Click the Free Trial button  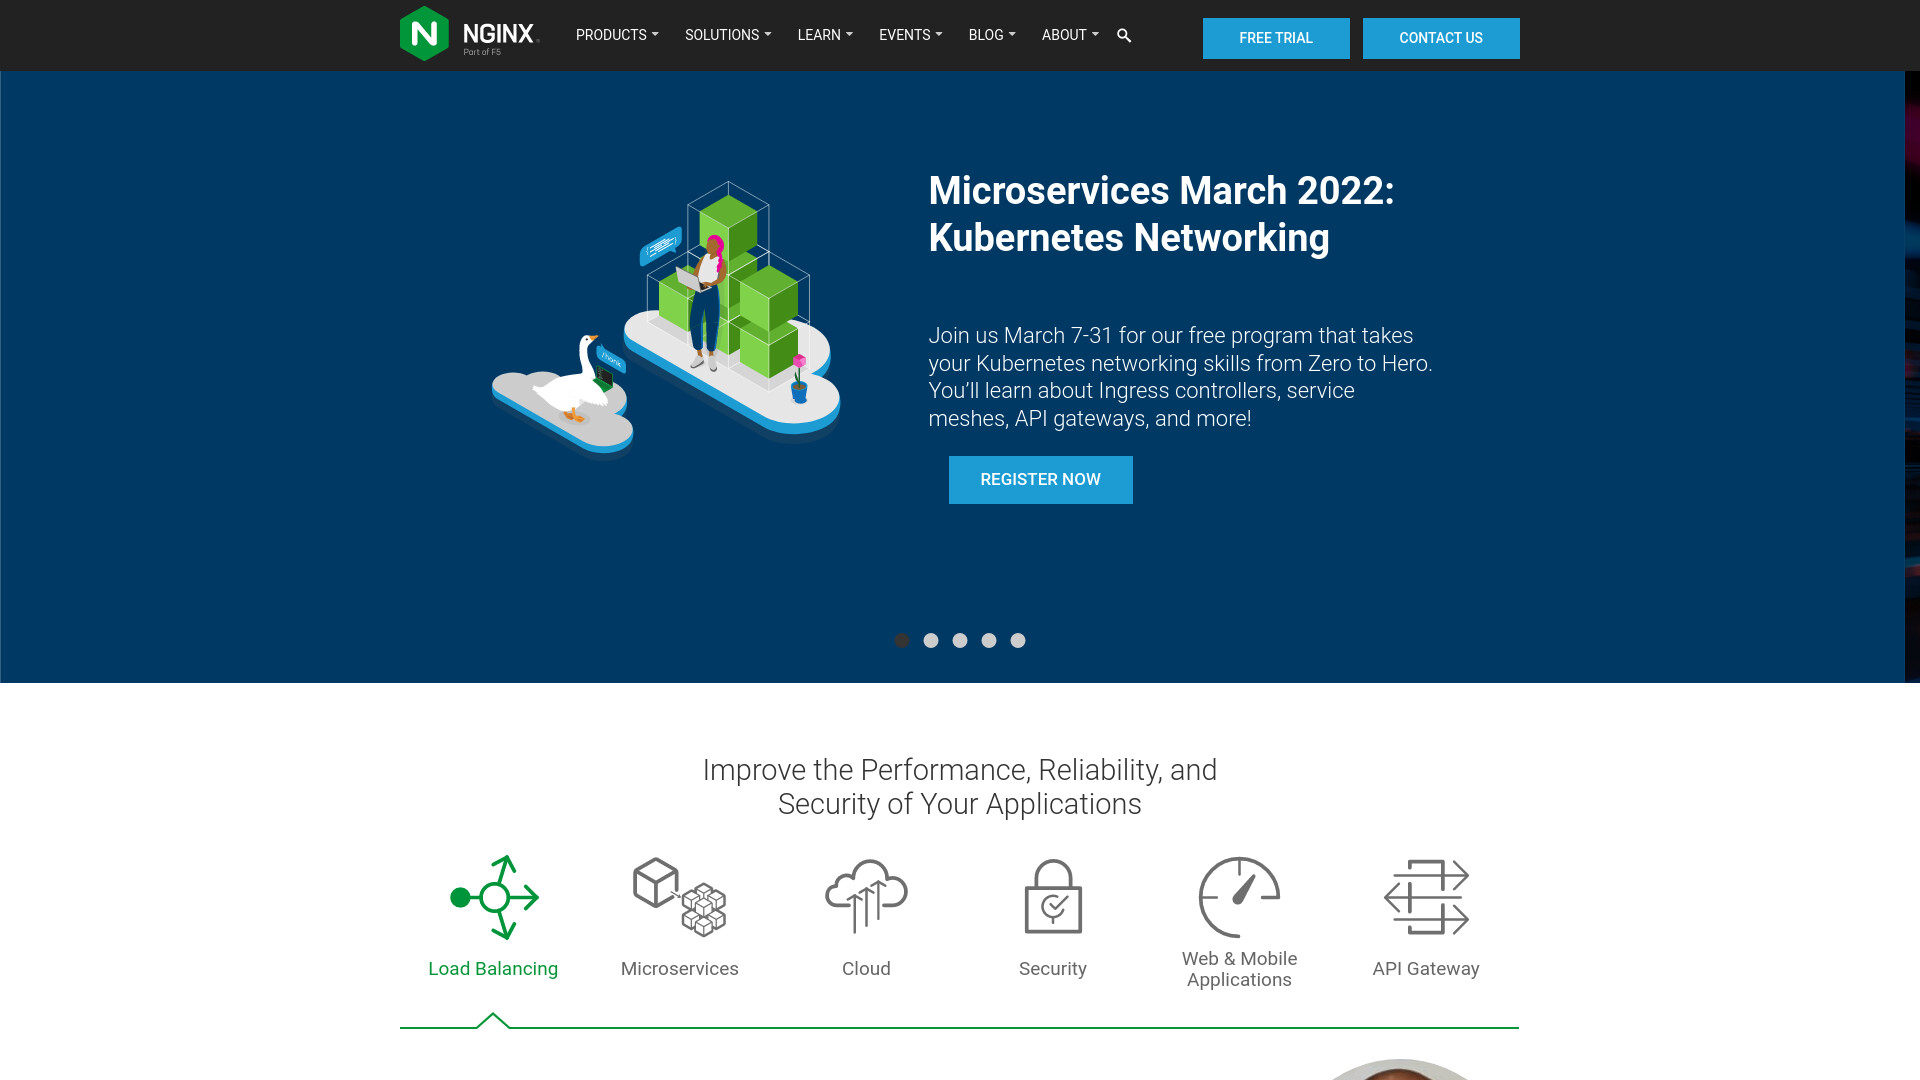pyautogui.click(x=1276, y=38)
